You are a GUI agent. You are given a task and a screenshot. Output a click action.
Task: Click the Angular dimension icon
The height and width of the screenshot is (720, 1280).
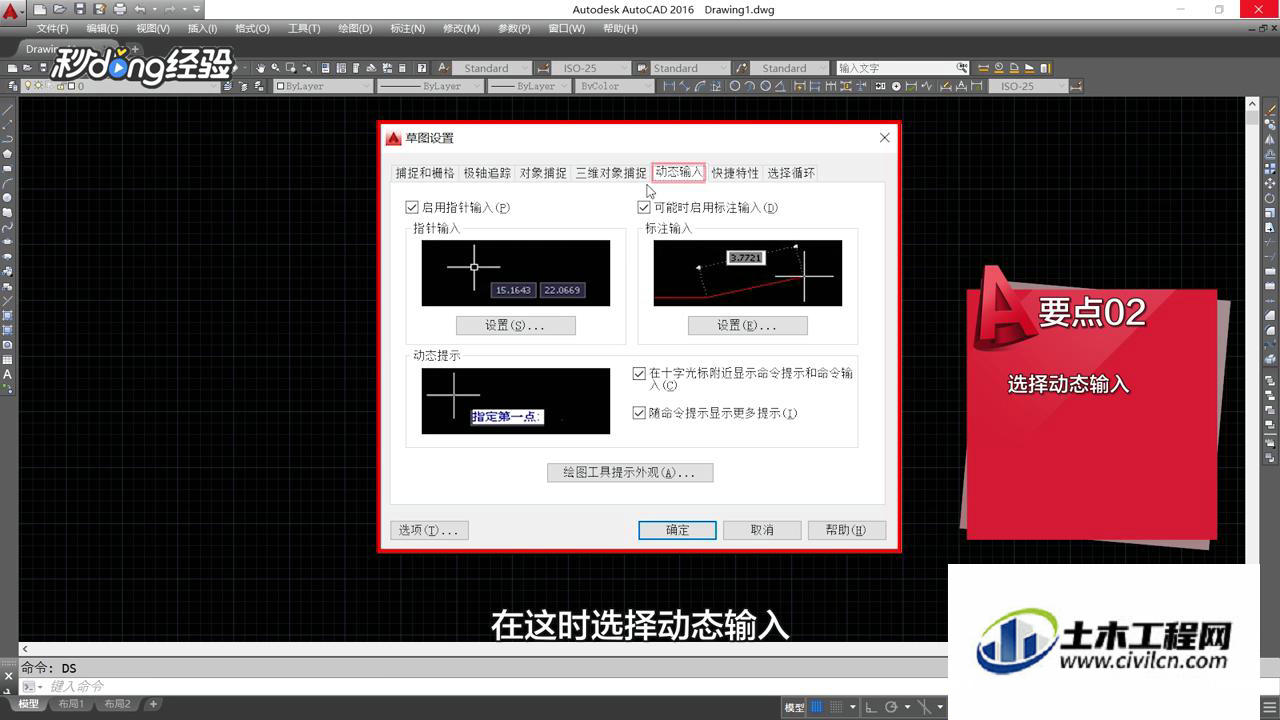point(781,86)
